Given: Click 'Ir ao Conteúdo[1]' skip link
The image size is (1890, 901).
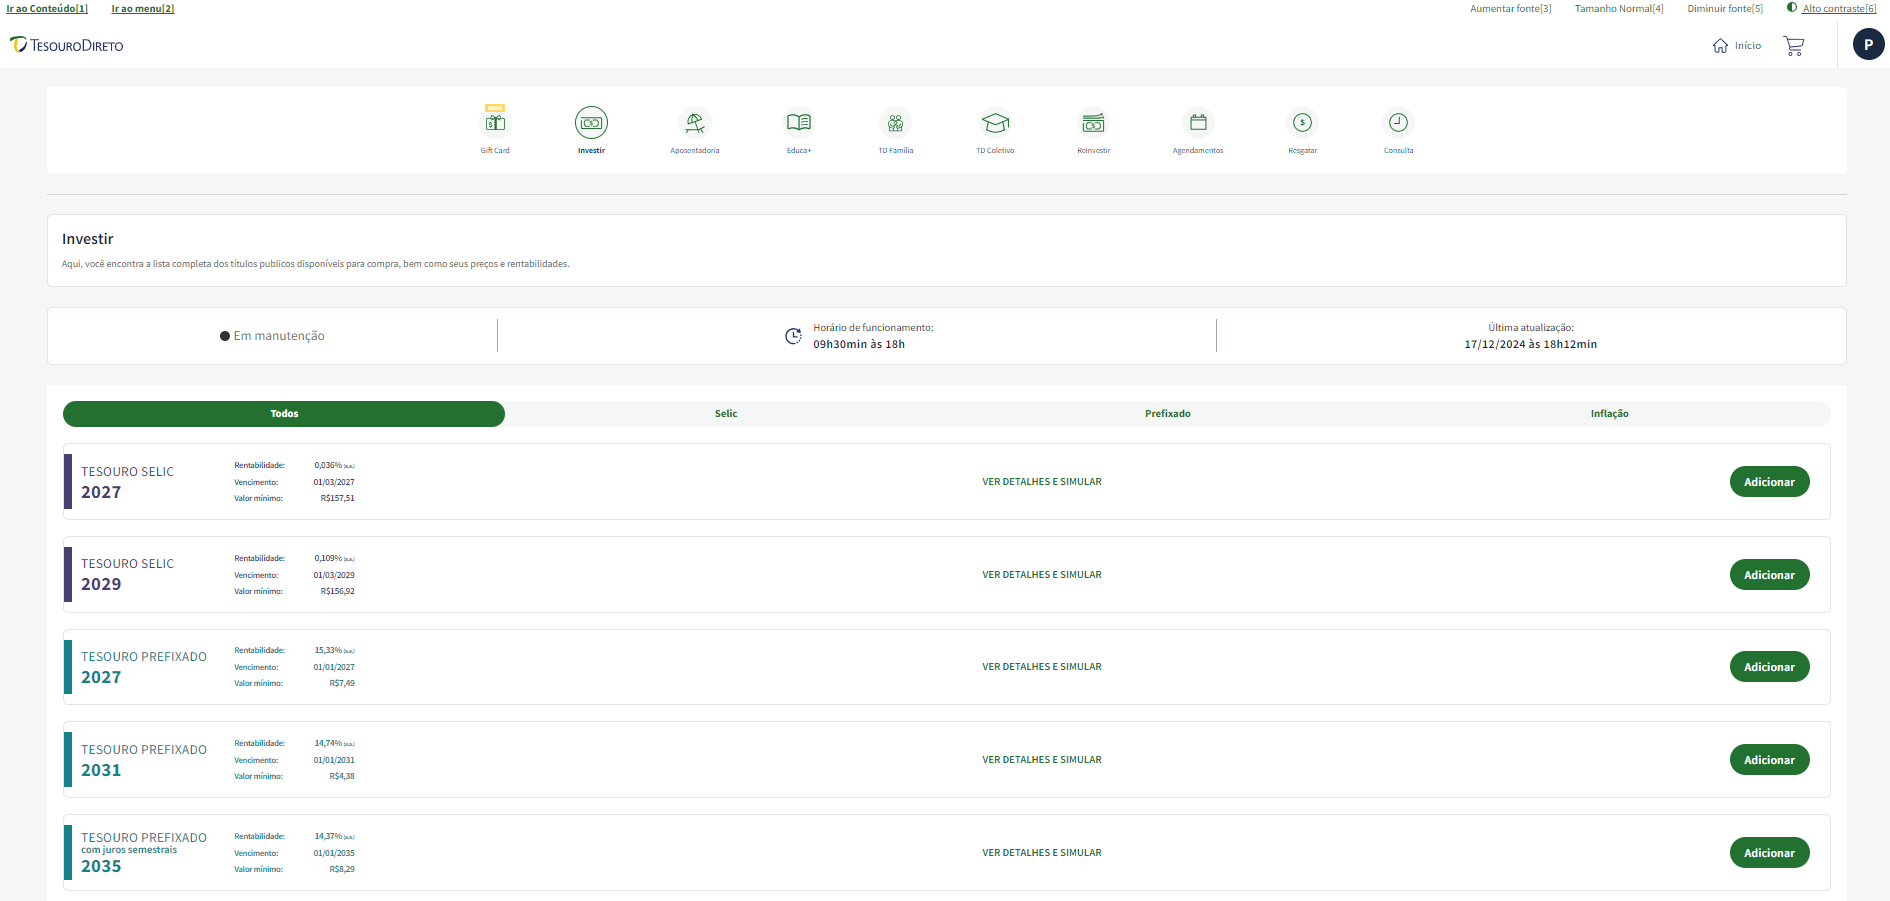Looking at the screenshot, I should coord(47,8).
